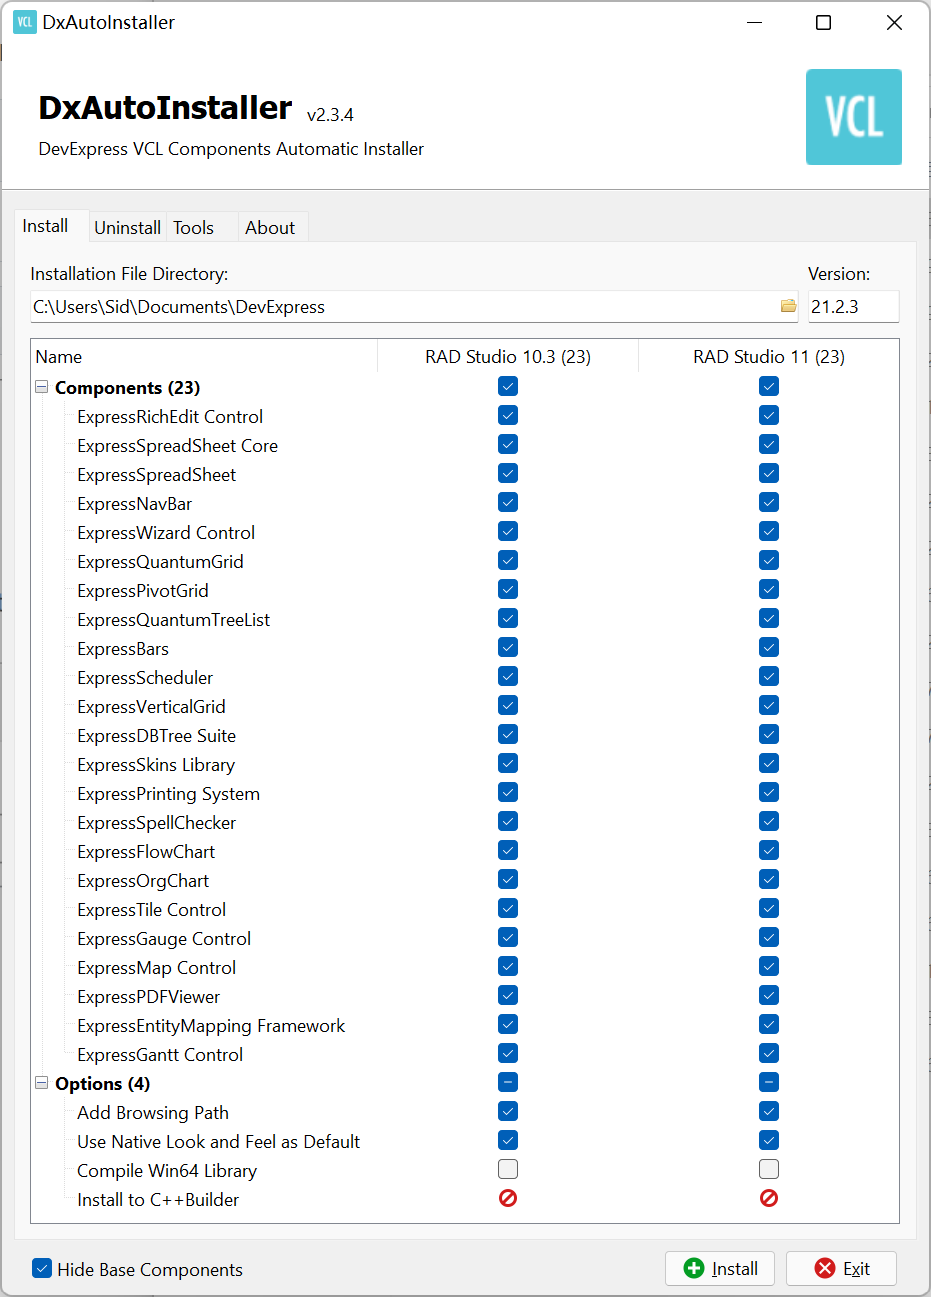This screenshot has width=931, height=1297.
Task: Minimize the DxAutoInstaller window
Action: click(x=753, y=22)
